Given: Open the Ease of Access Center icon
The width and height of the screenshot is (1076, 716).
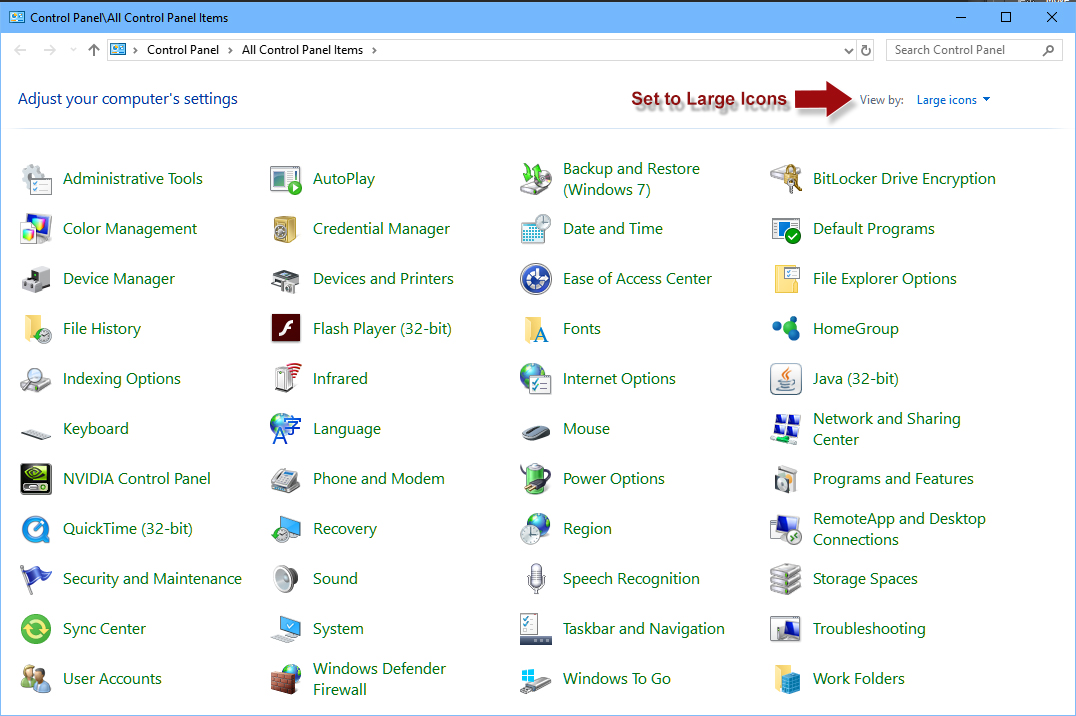Looking at the screenshot, I should click(x=536, y=279).
